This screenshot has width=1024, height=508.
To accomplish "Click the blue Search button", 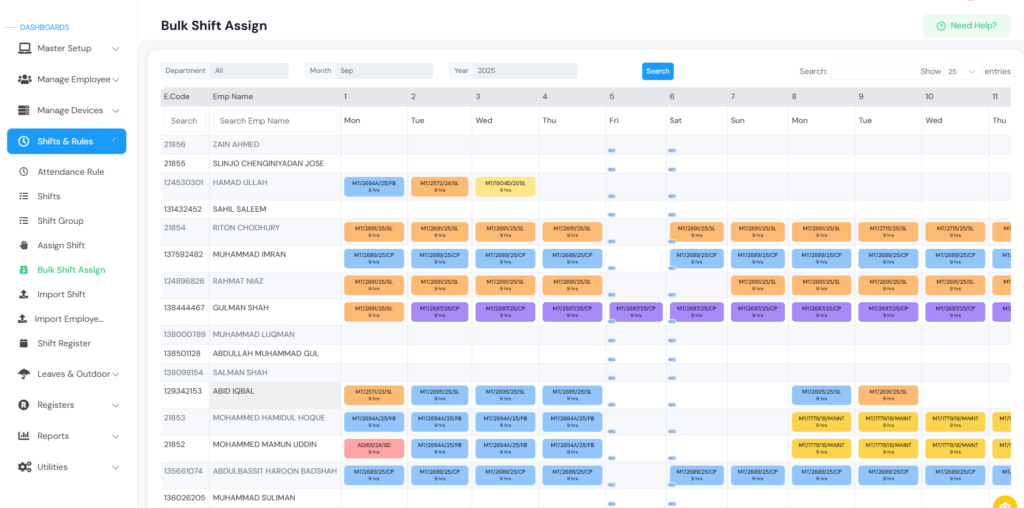I will click(658, 71).
